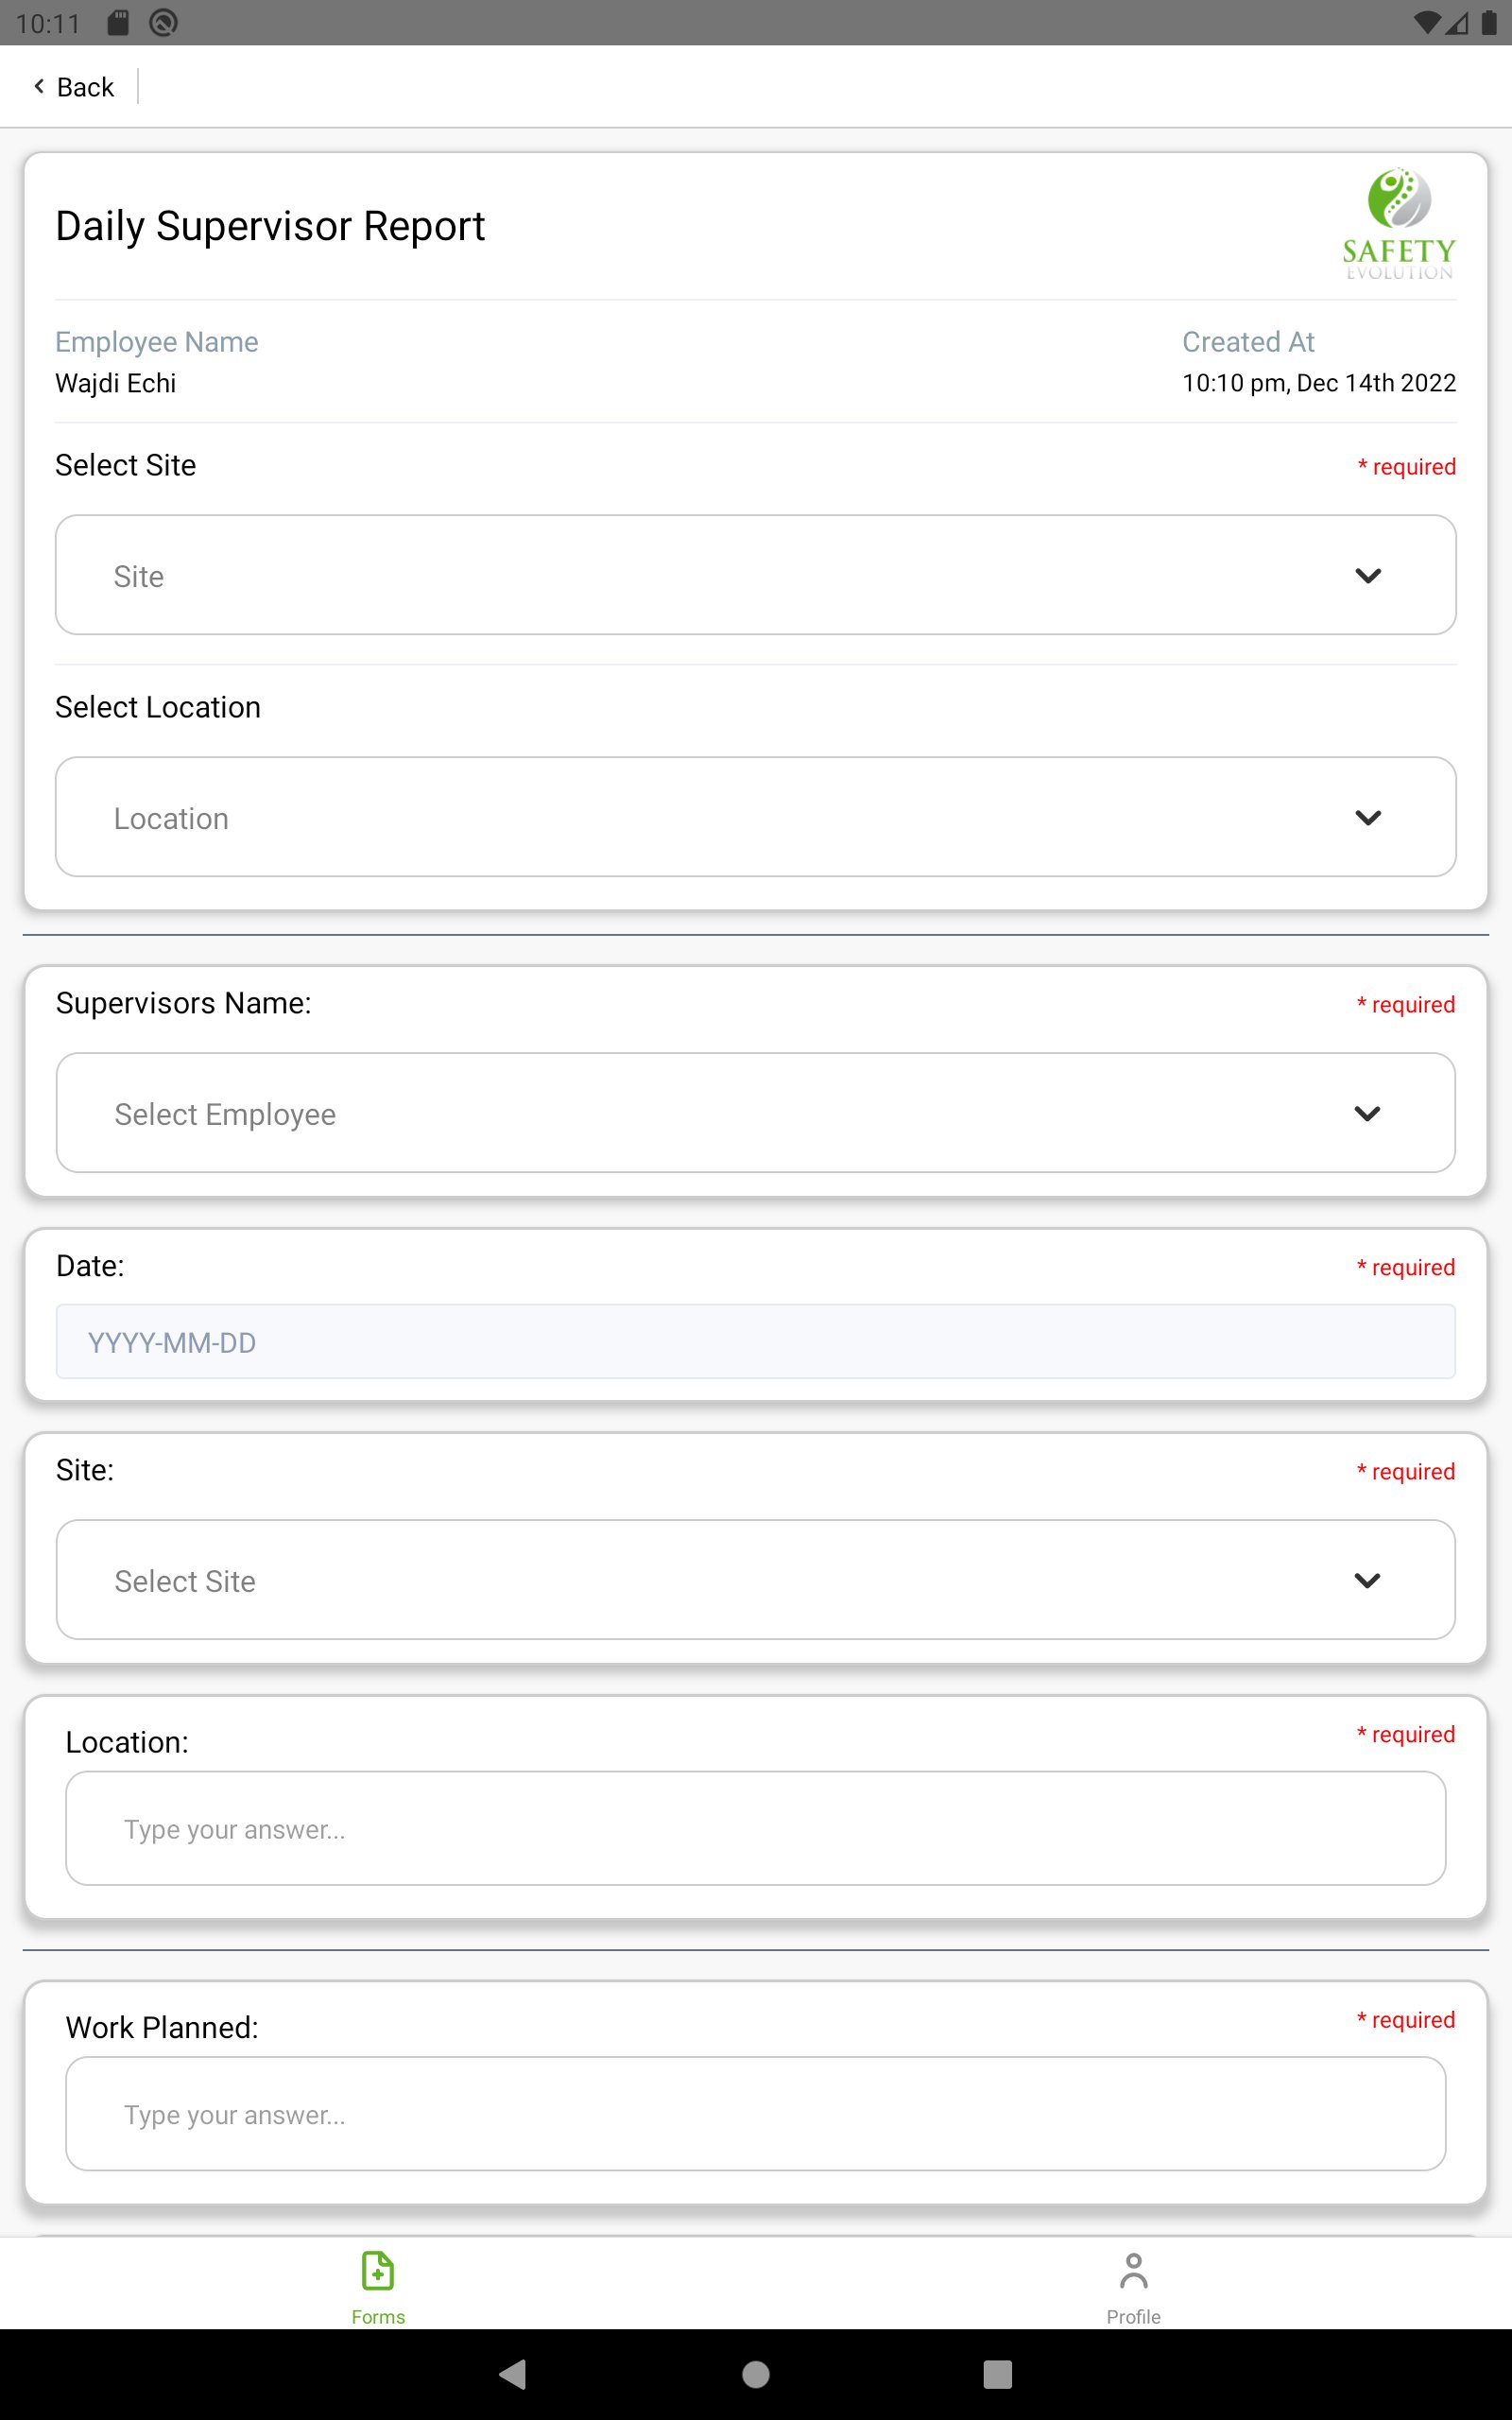1512x2420 pixels.
Task: Open recent apps with the square navigation button
Action: [996, 2376]
